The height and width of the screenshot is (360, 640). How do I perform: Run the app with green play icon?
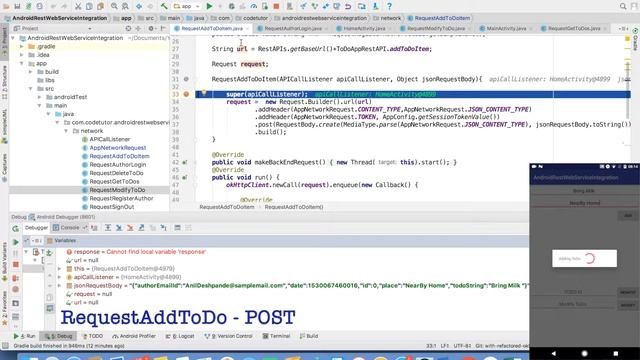(209, 6)
